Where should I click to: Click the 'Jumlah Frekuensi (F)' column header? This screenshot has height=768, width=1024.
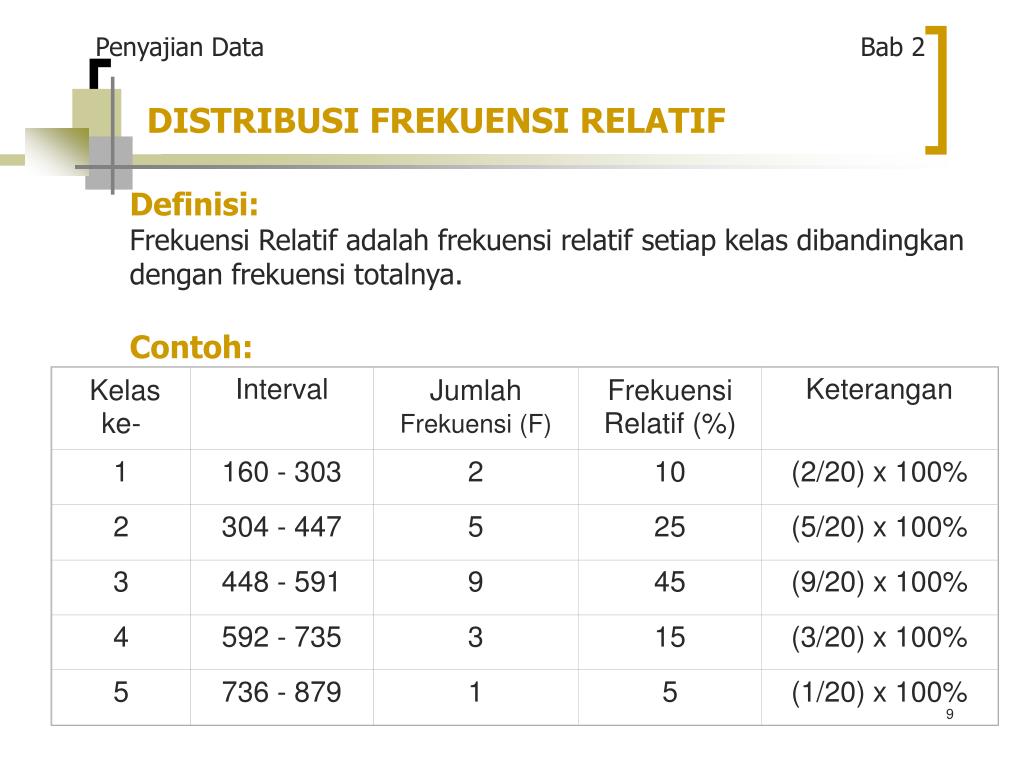pyautogui.click(x=475, y=407)
